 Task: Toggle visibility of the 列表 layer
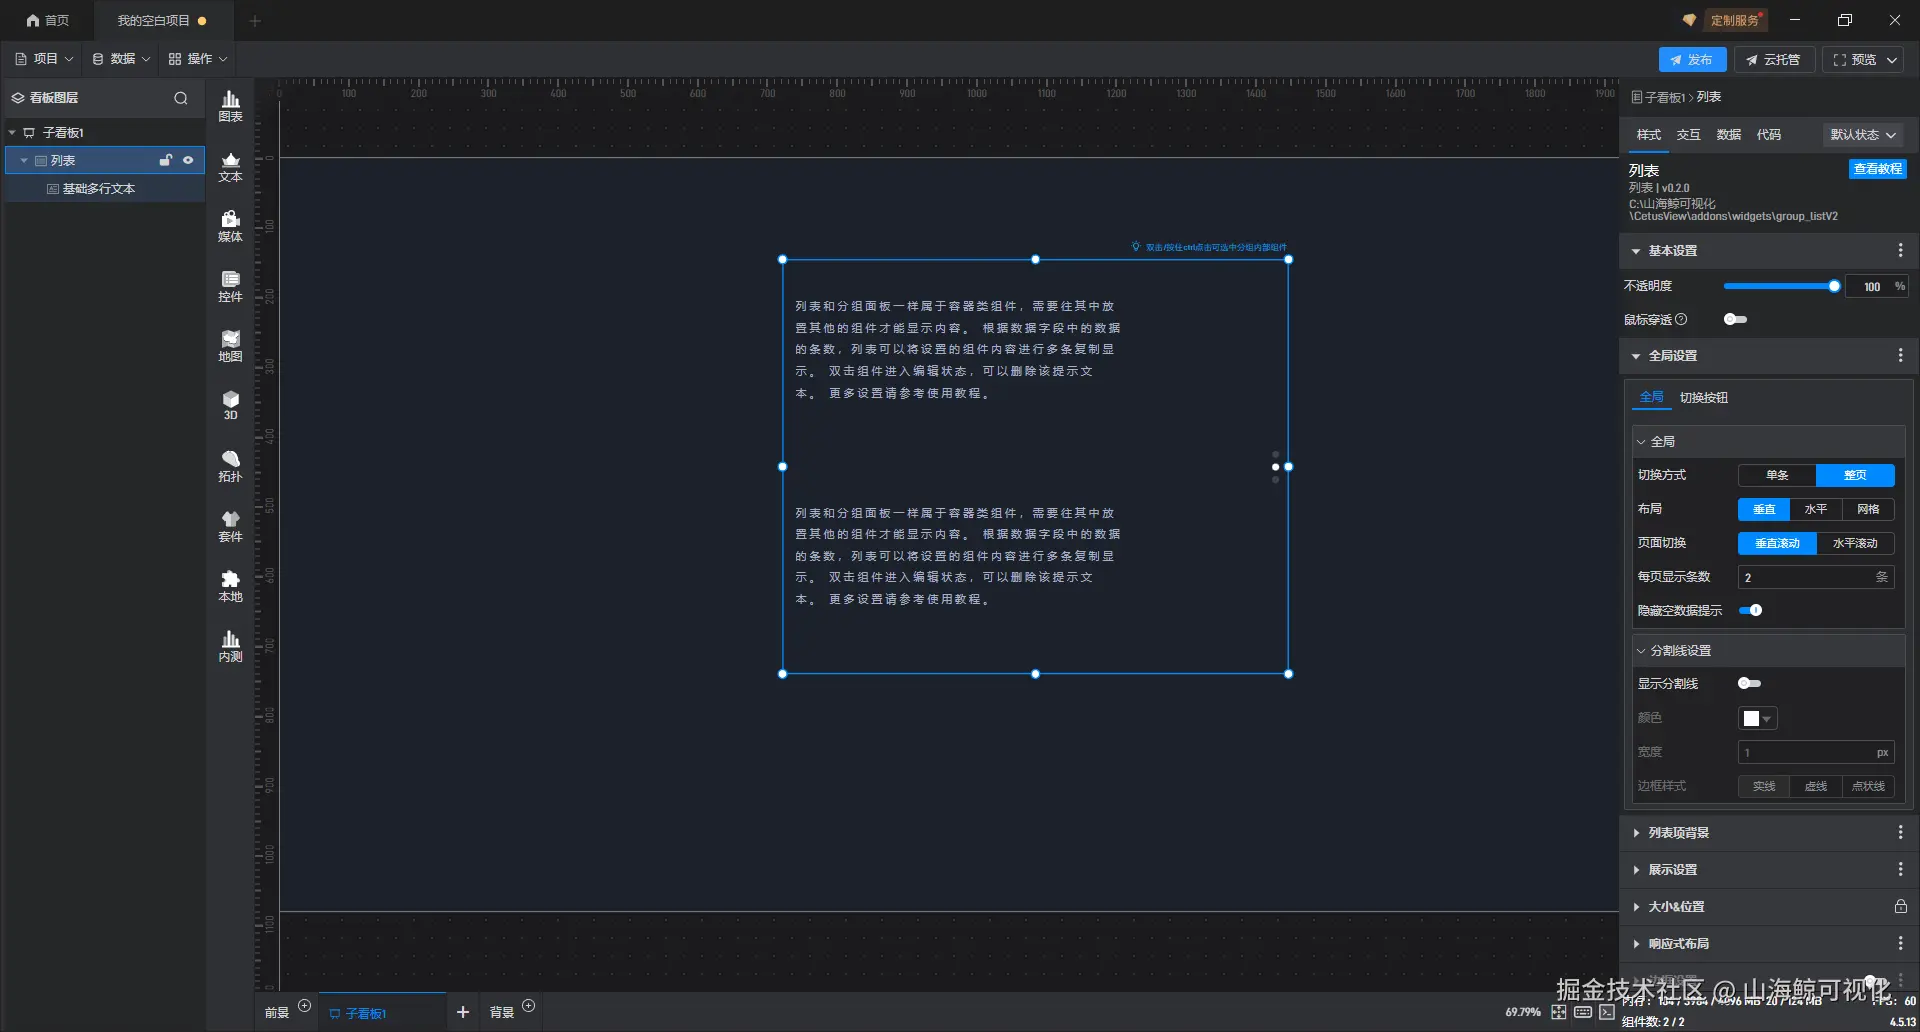coord(188,160)
